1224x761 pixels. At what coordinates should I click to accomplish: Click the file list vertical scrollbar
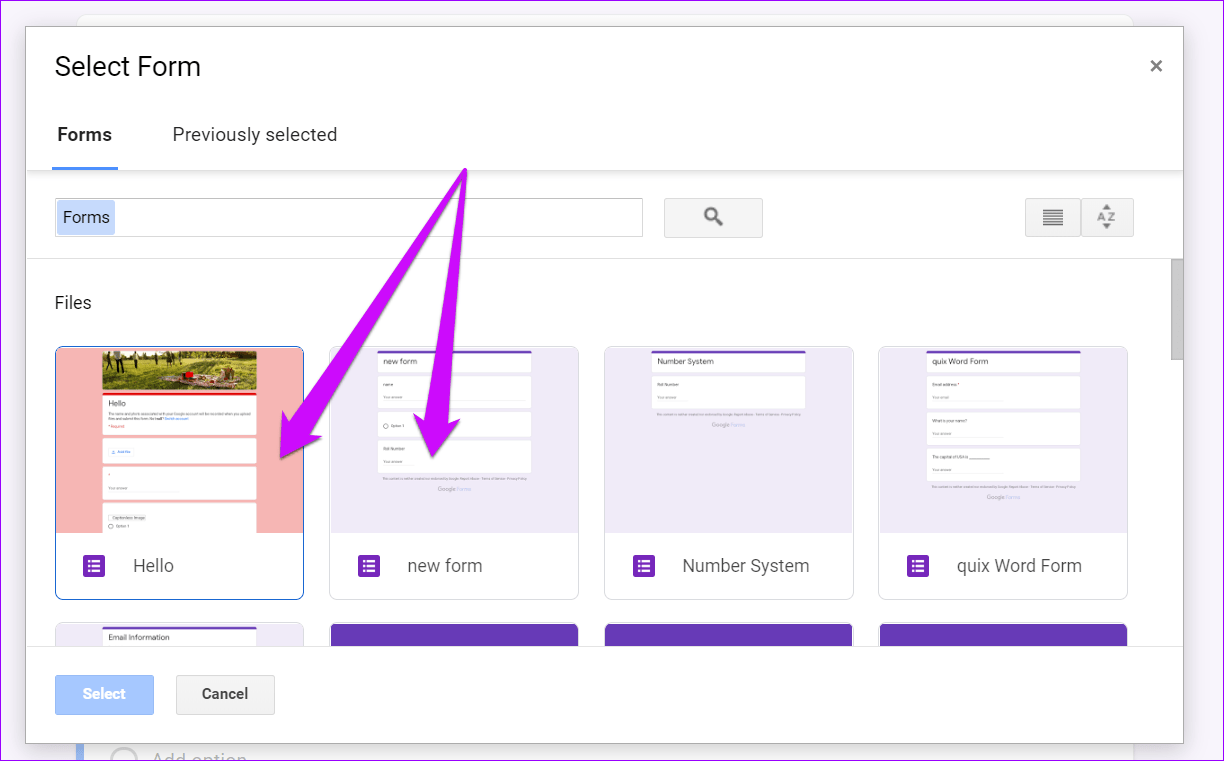click(x=1177, y=310)
